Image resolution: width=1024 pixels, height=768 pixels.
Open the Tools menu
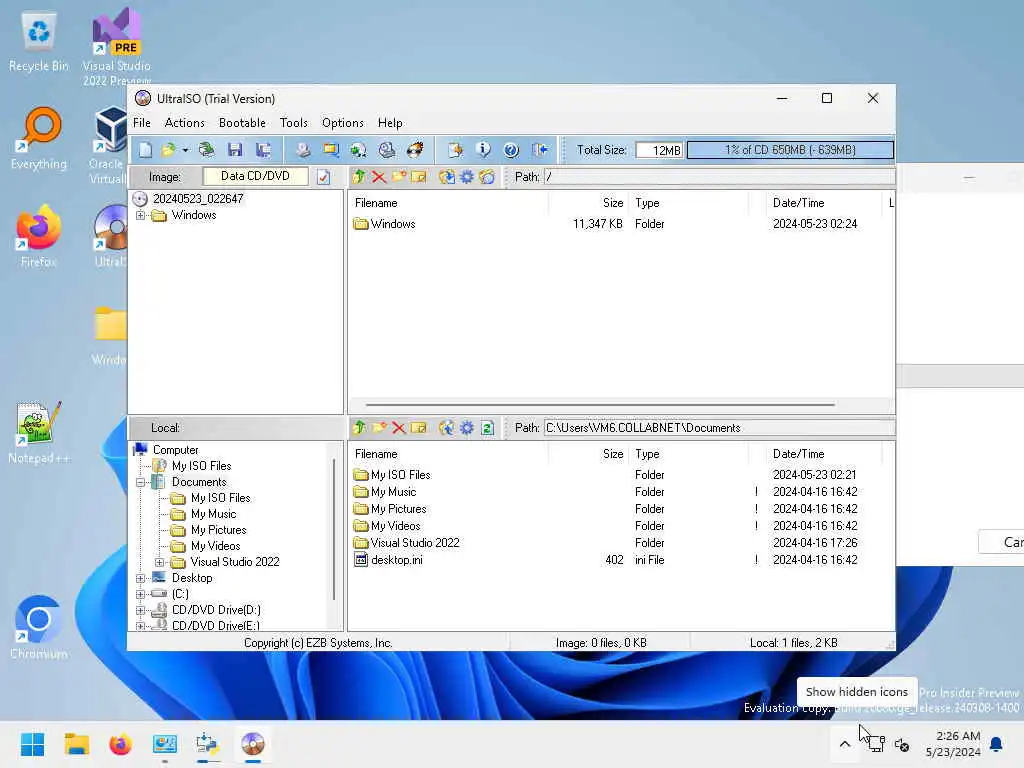tap(293, 123)
